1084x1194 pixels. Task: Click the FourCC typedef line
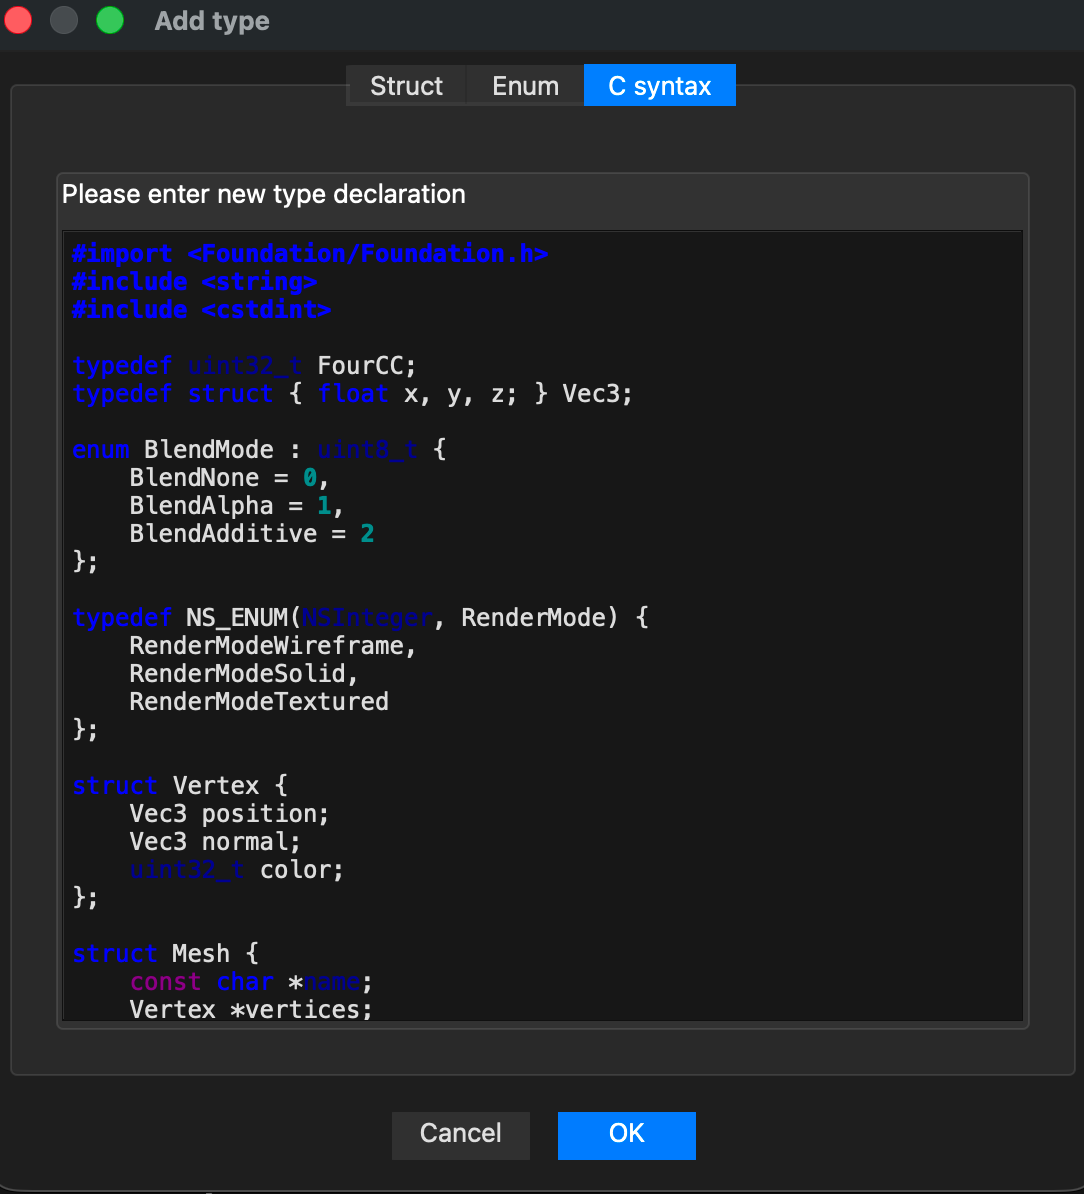[251, 366]
